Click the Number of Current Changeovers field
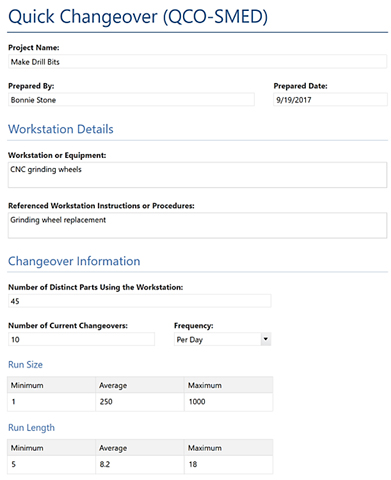This screenshot has height=480, width=391. tap(81, 339)
